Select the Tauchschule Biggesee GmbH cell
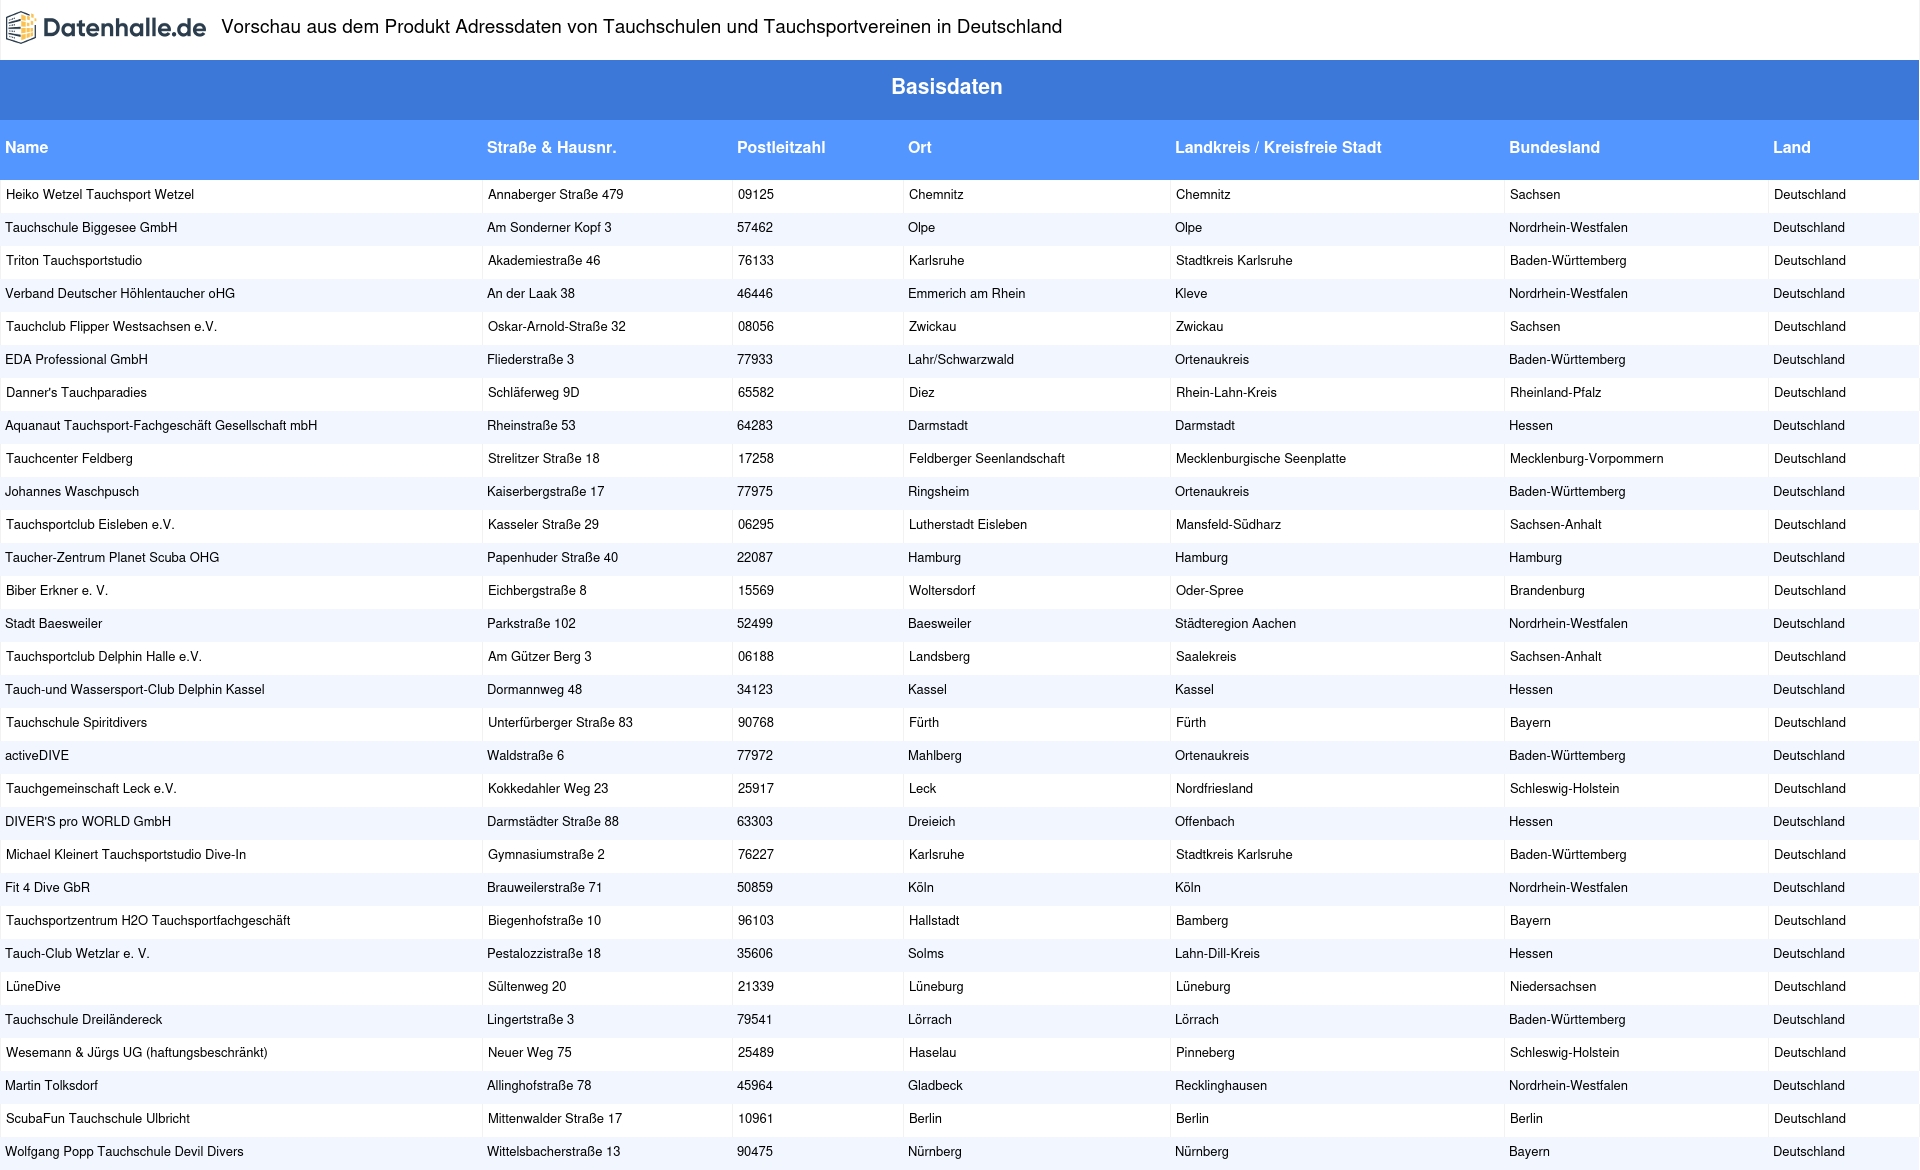1920x1170 pixels. pos(91,228)
